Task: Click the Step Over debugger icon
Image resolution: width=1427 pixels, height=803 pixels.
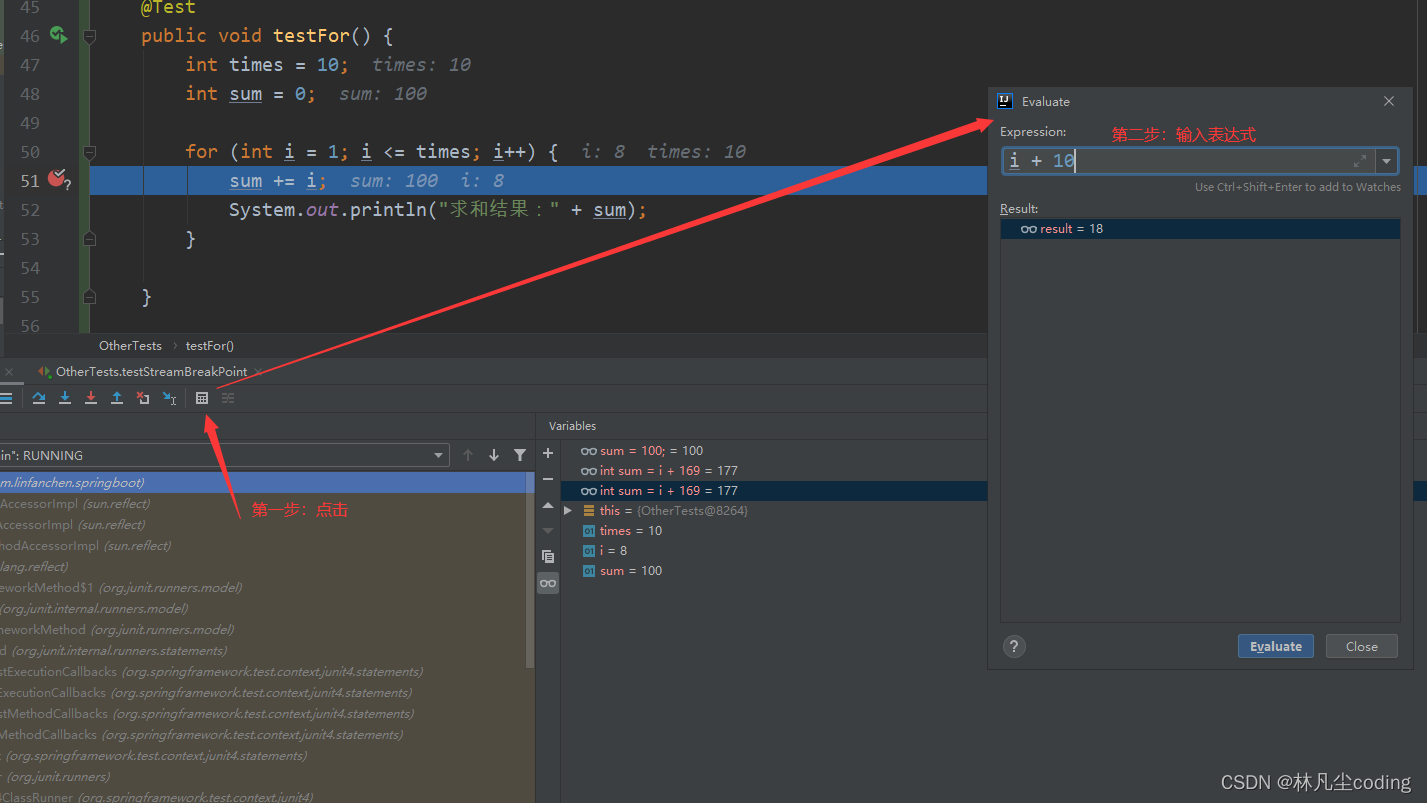Action: (x=39, y=398)
